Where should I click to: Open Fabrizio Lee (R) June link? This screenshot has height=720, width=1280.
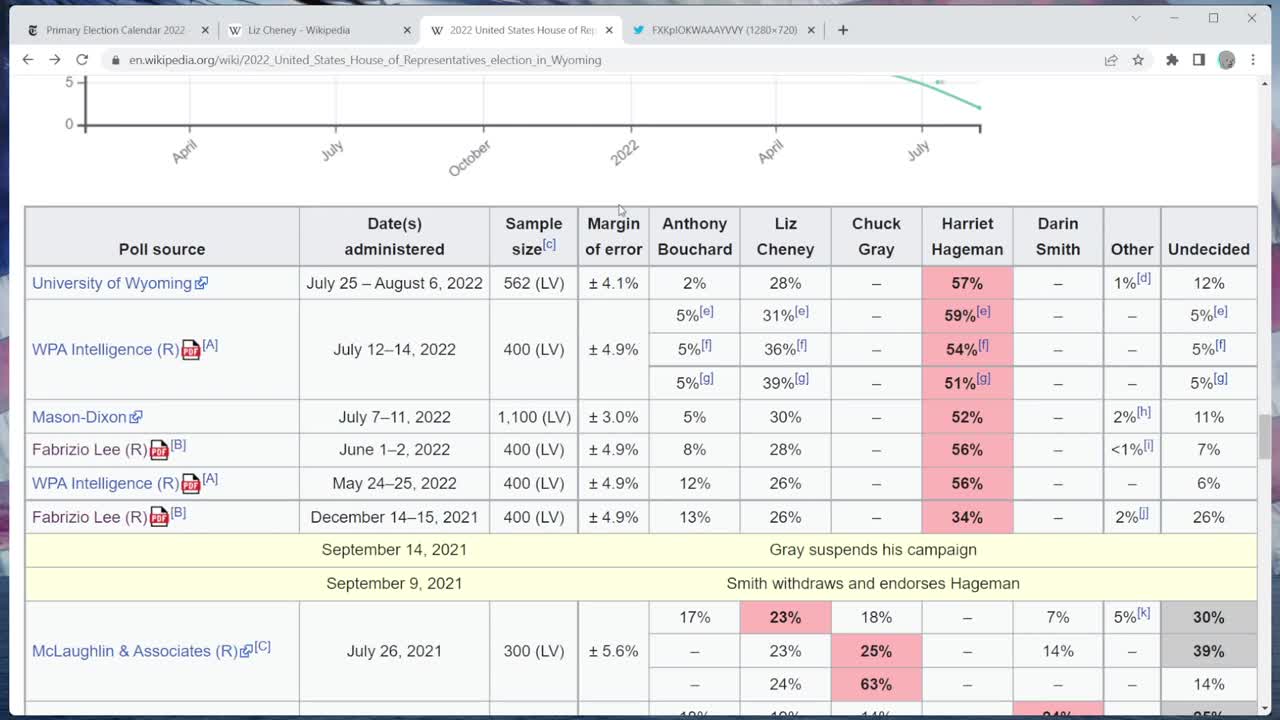[89, 450]
